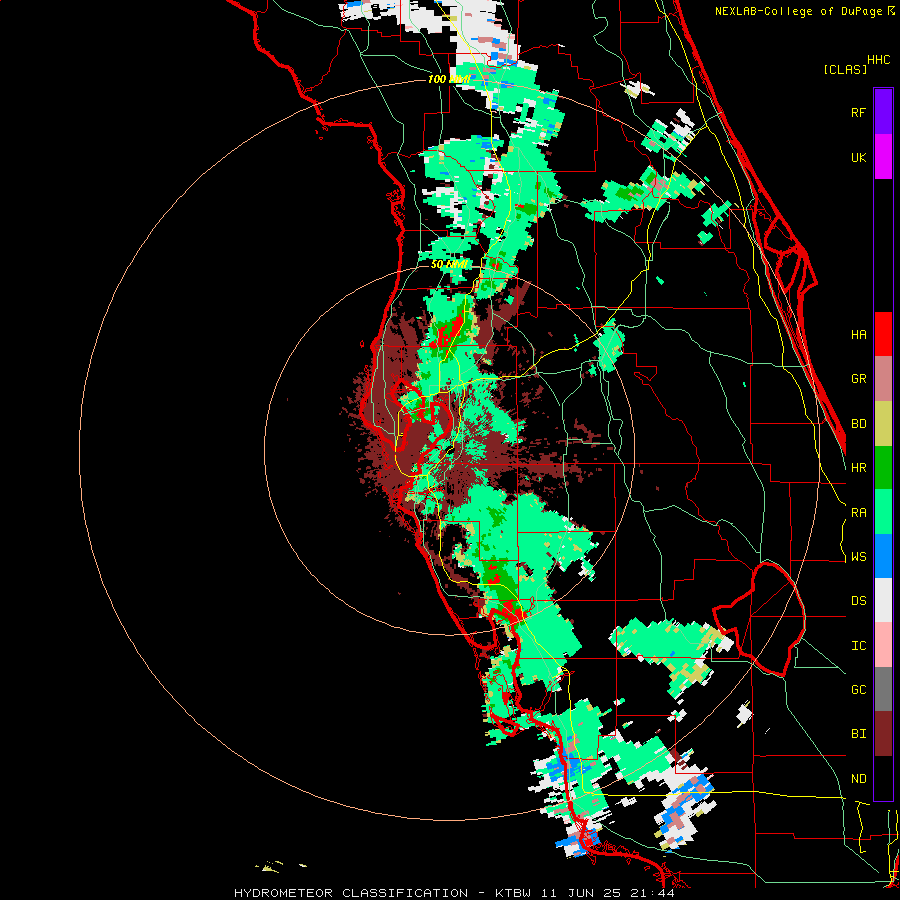Click the IC pink legend swatch
Image resolution: width=900 pixels, height=900 pixels.
pyautogui.click(x=883, y=645)
